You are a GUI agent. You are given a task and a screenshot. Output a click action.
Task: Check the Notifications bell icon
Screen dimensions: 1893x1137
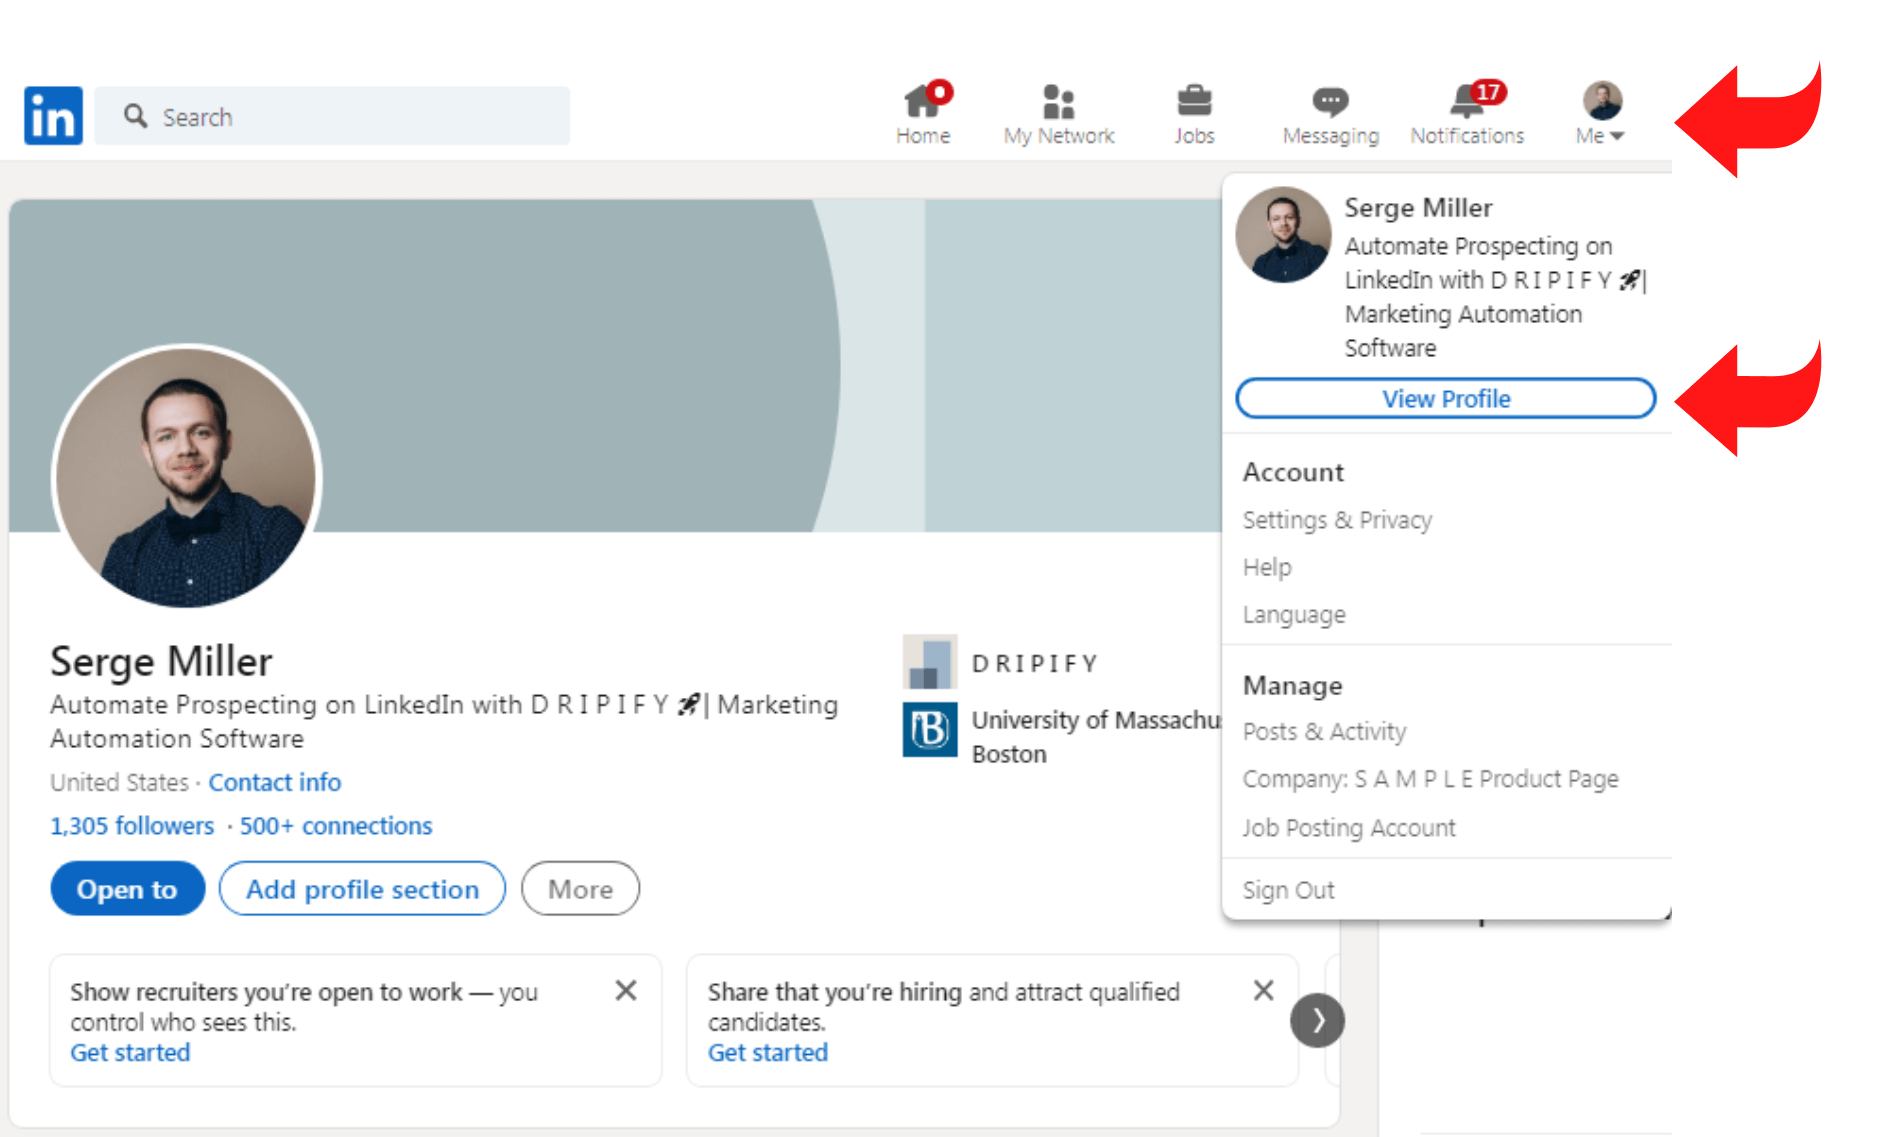(x=1467, y=103)
